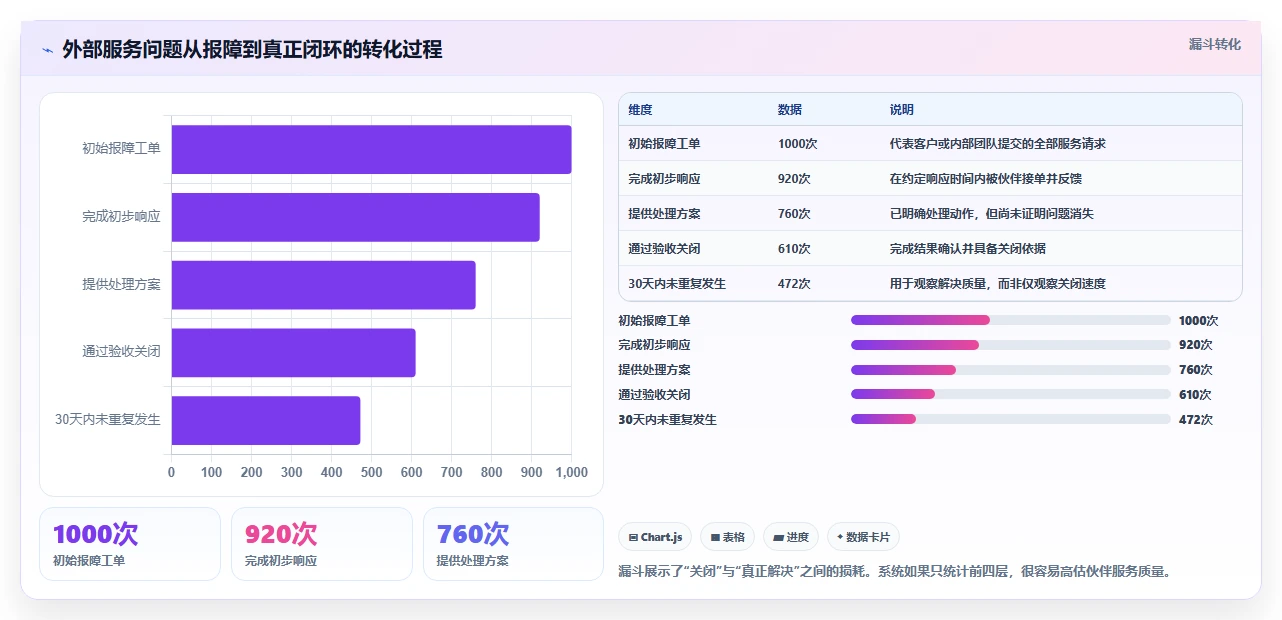Click table cell 完成初步响应
Image resolution: width=1282 pixels, height=620 pixels.
pyautogui.click(x=664, y=179)
